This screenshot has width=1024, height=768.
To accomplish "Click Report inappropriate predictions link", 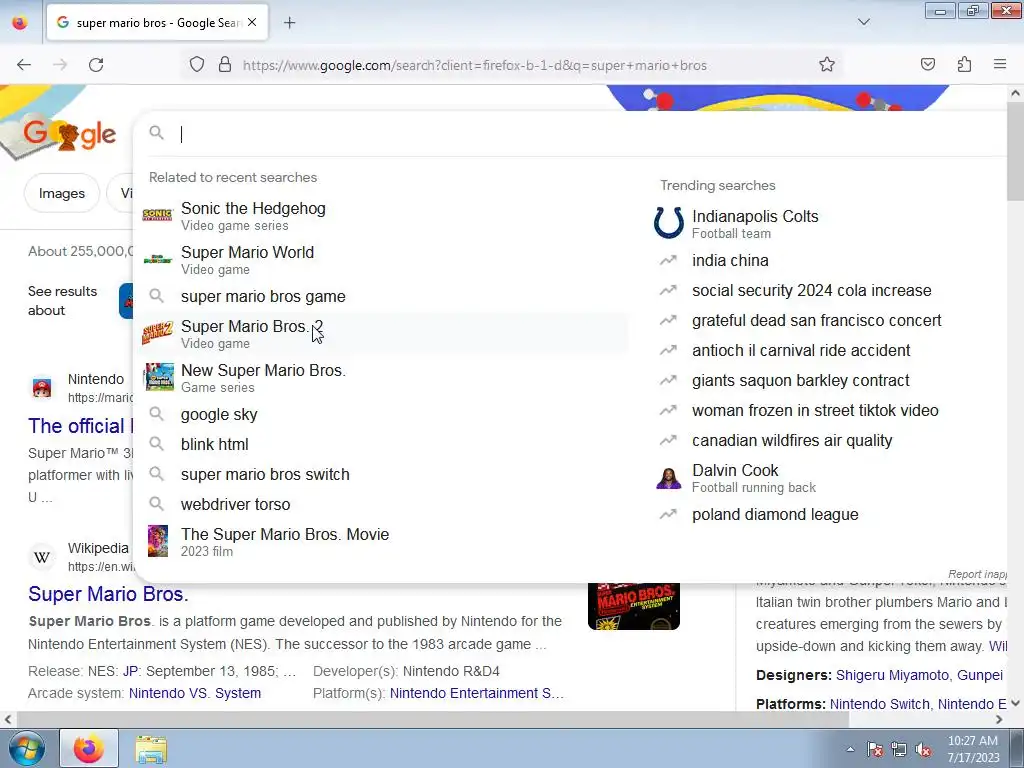I will click(977, 574).
